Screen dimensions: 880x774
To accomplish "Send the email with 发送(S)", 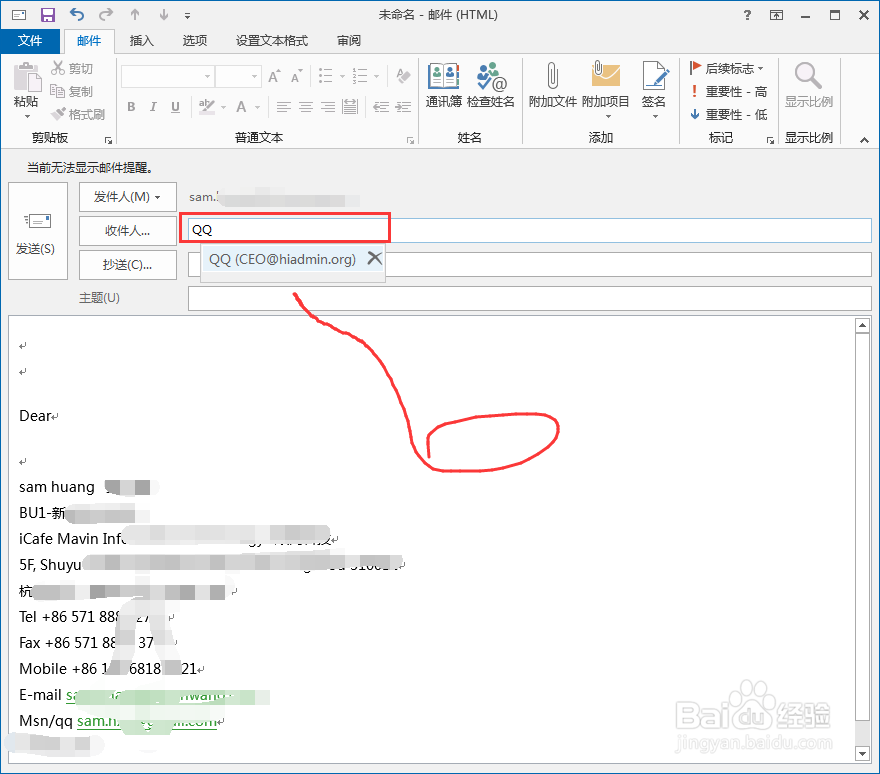I will coord(38,231).
